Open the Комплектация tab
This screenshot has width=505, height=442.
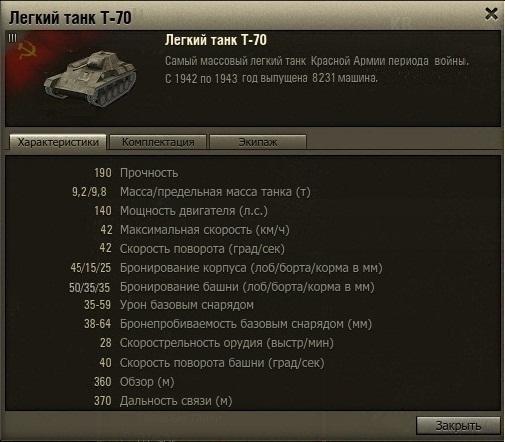[x=158, y=142]
